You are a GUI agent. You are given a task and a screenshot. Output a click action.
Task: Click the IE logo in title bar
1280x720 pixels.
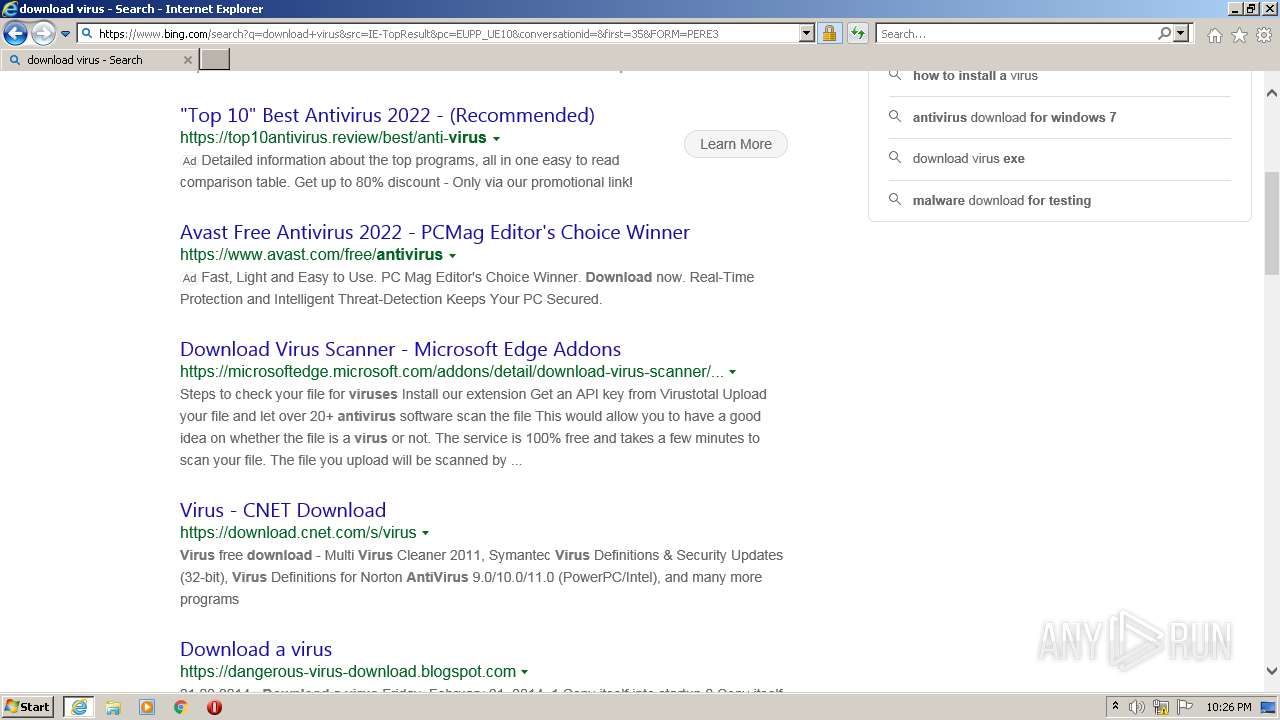[x=10, y=9]
